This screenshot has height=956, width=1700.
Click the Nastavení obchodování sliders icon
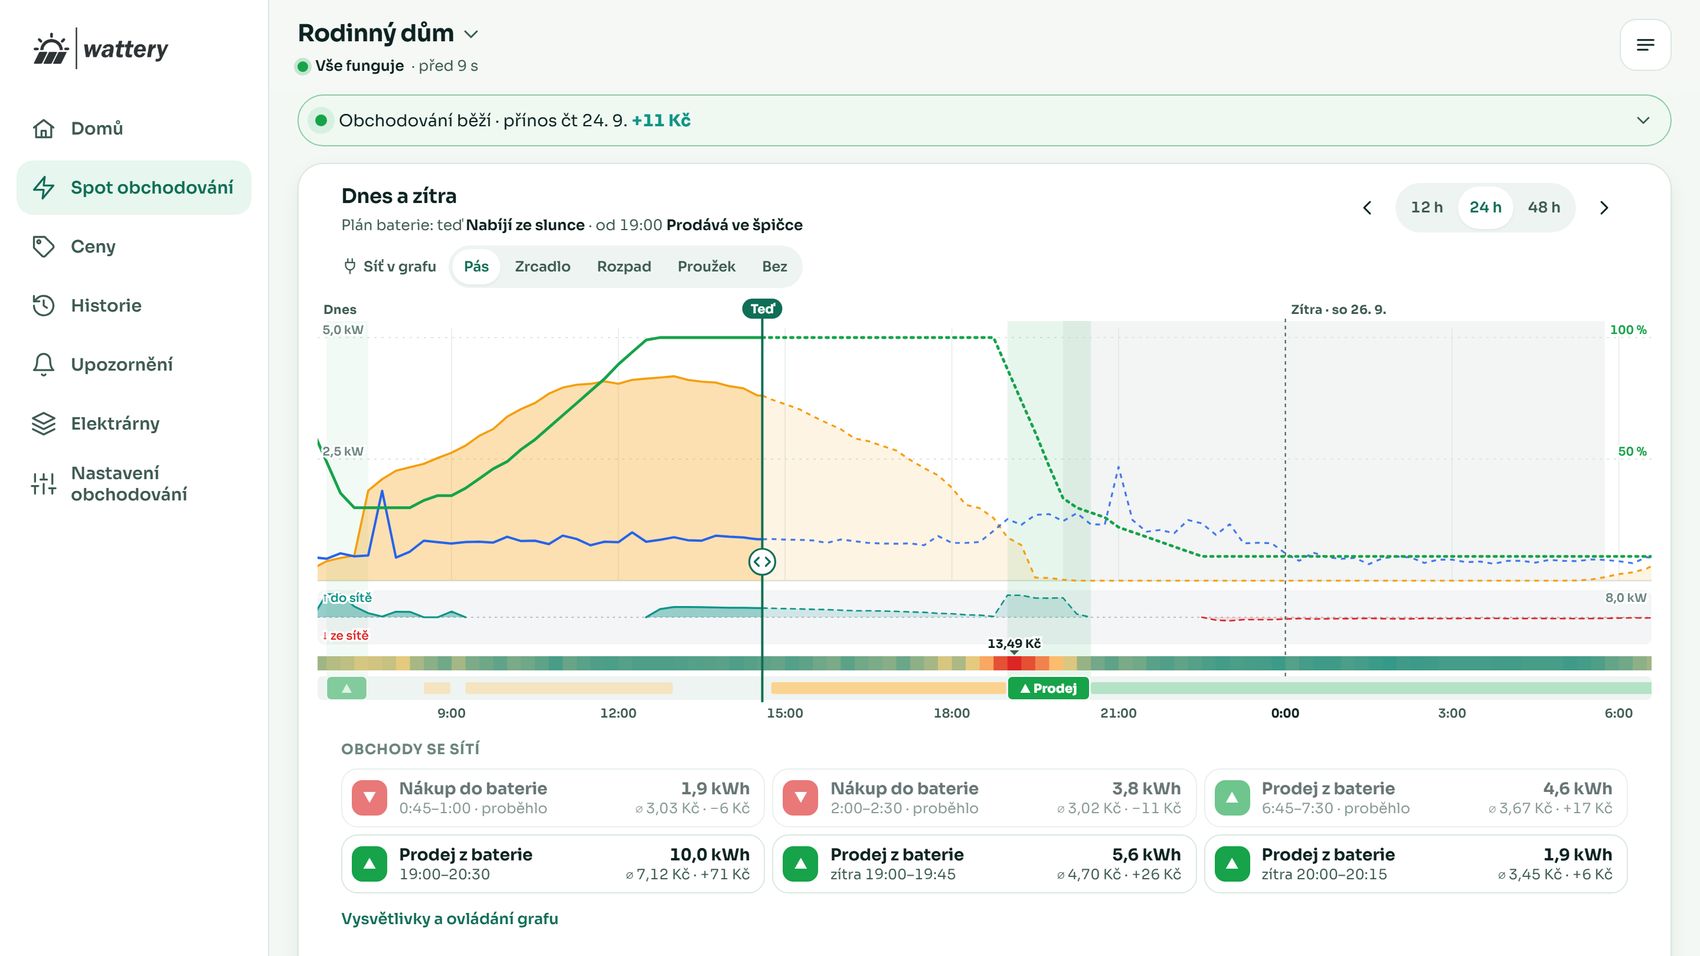pyautogui.click(x=43, y=484)
